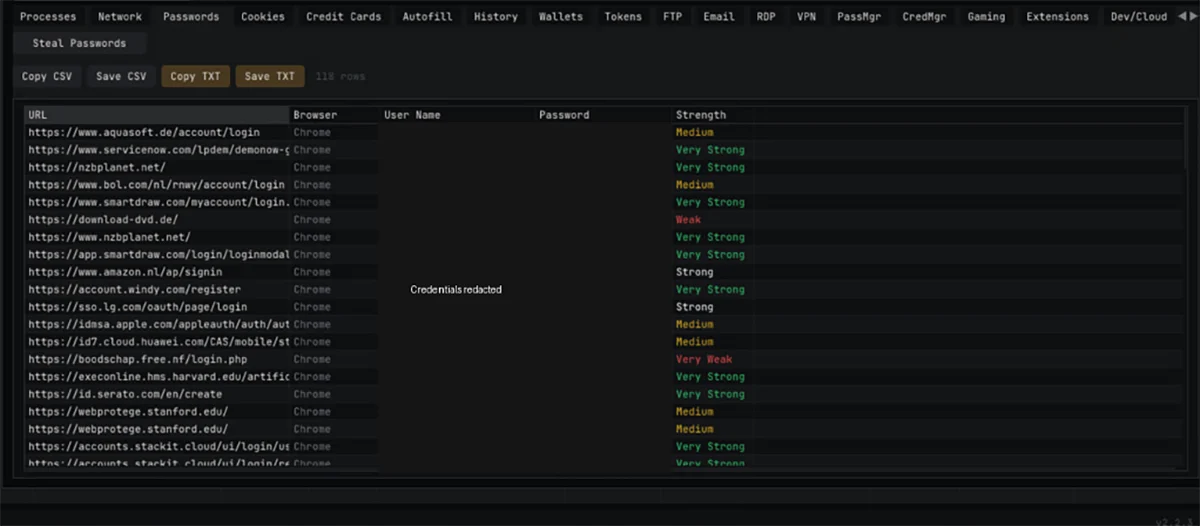Select the account.windy.com register row
The width and height of the screenshot is (1200, 526).
click(604, 290)
